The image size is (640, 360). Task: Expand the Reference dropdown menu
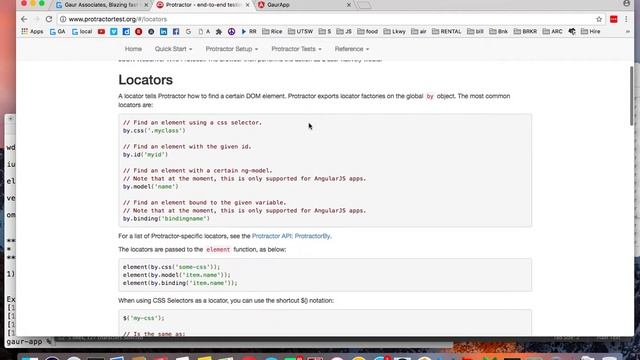[352, 49]
